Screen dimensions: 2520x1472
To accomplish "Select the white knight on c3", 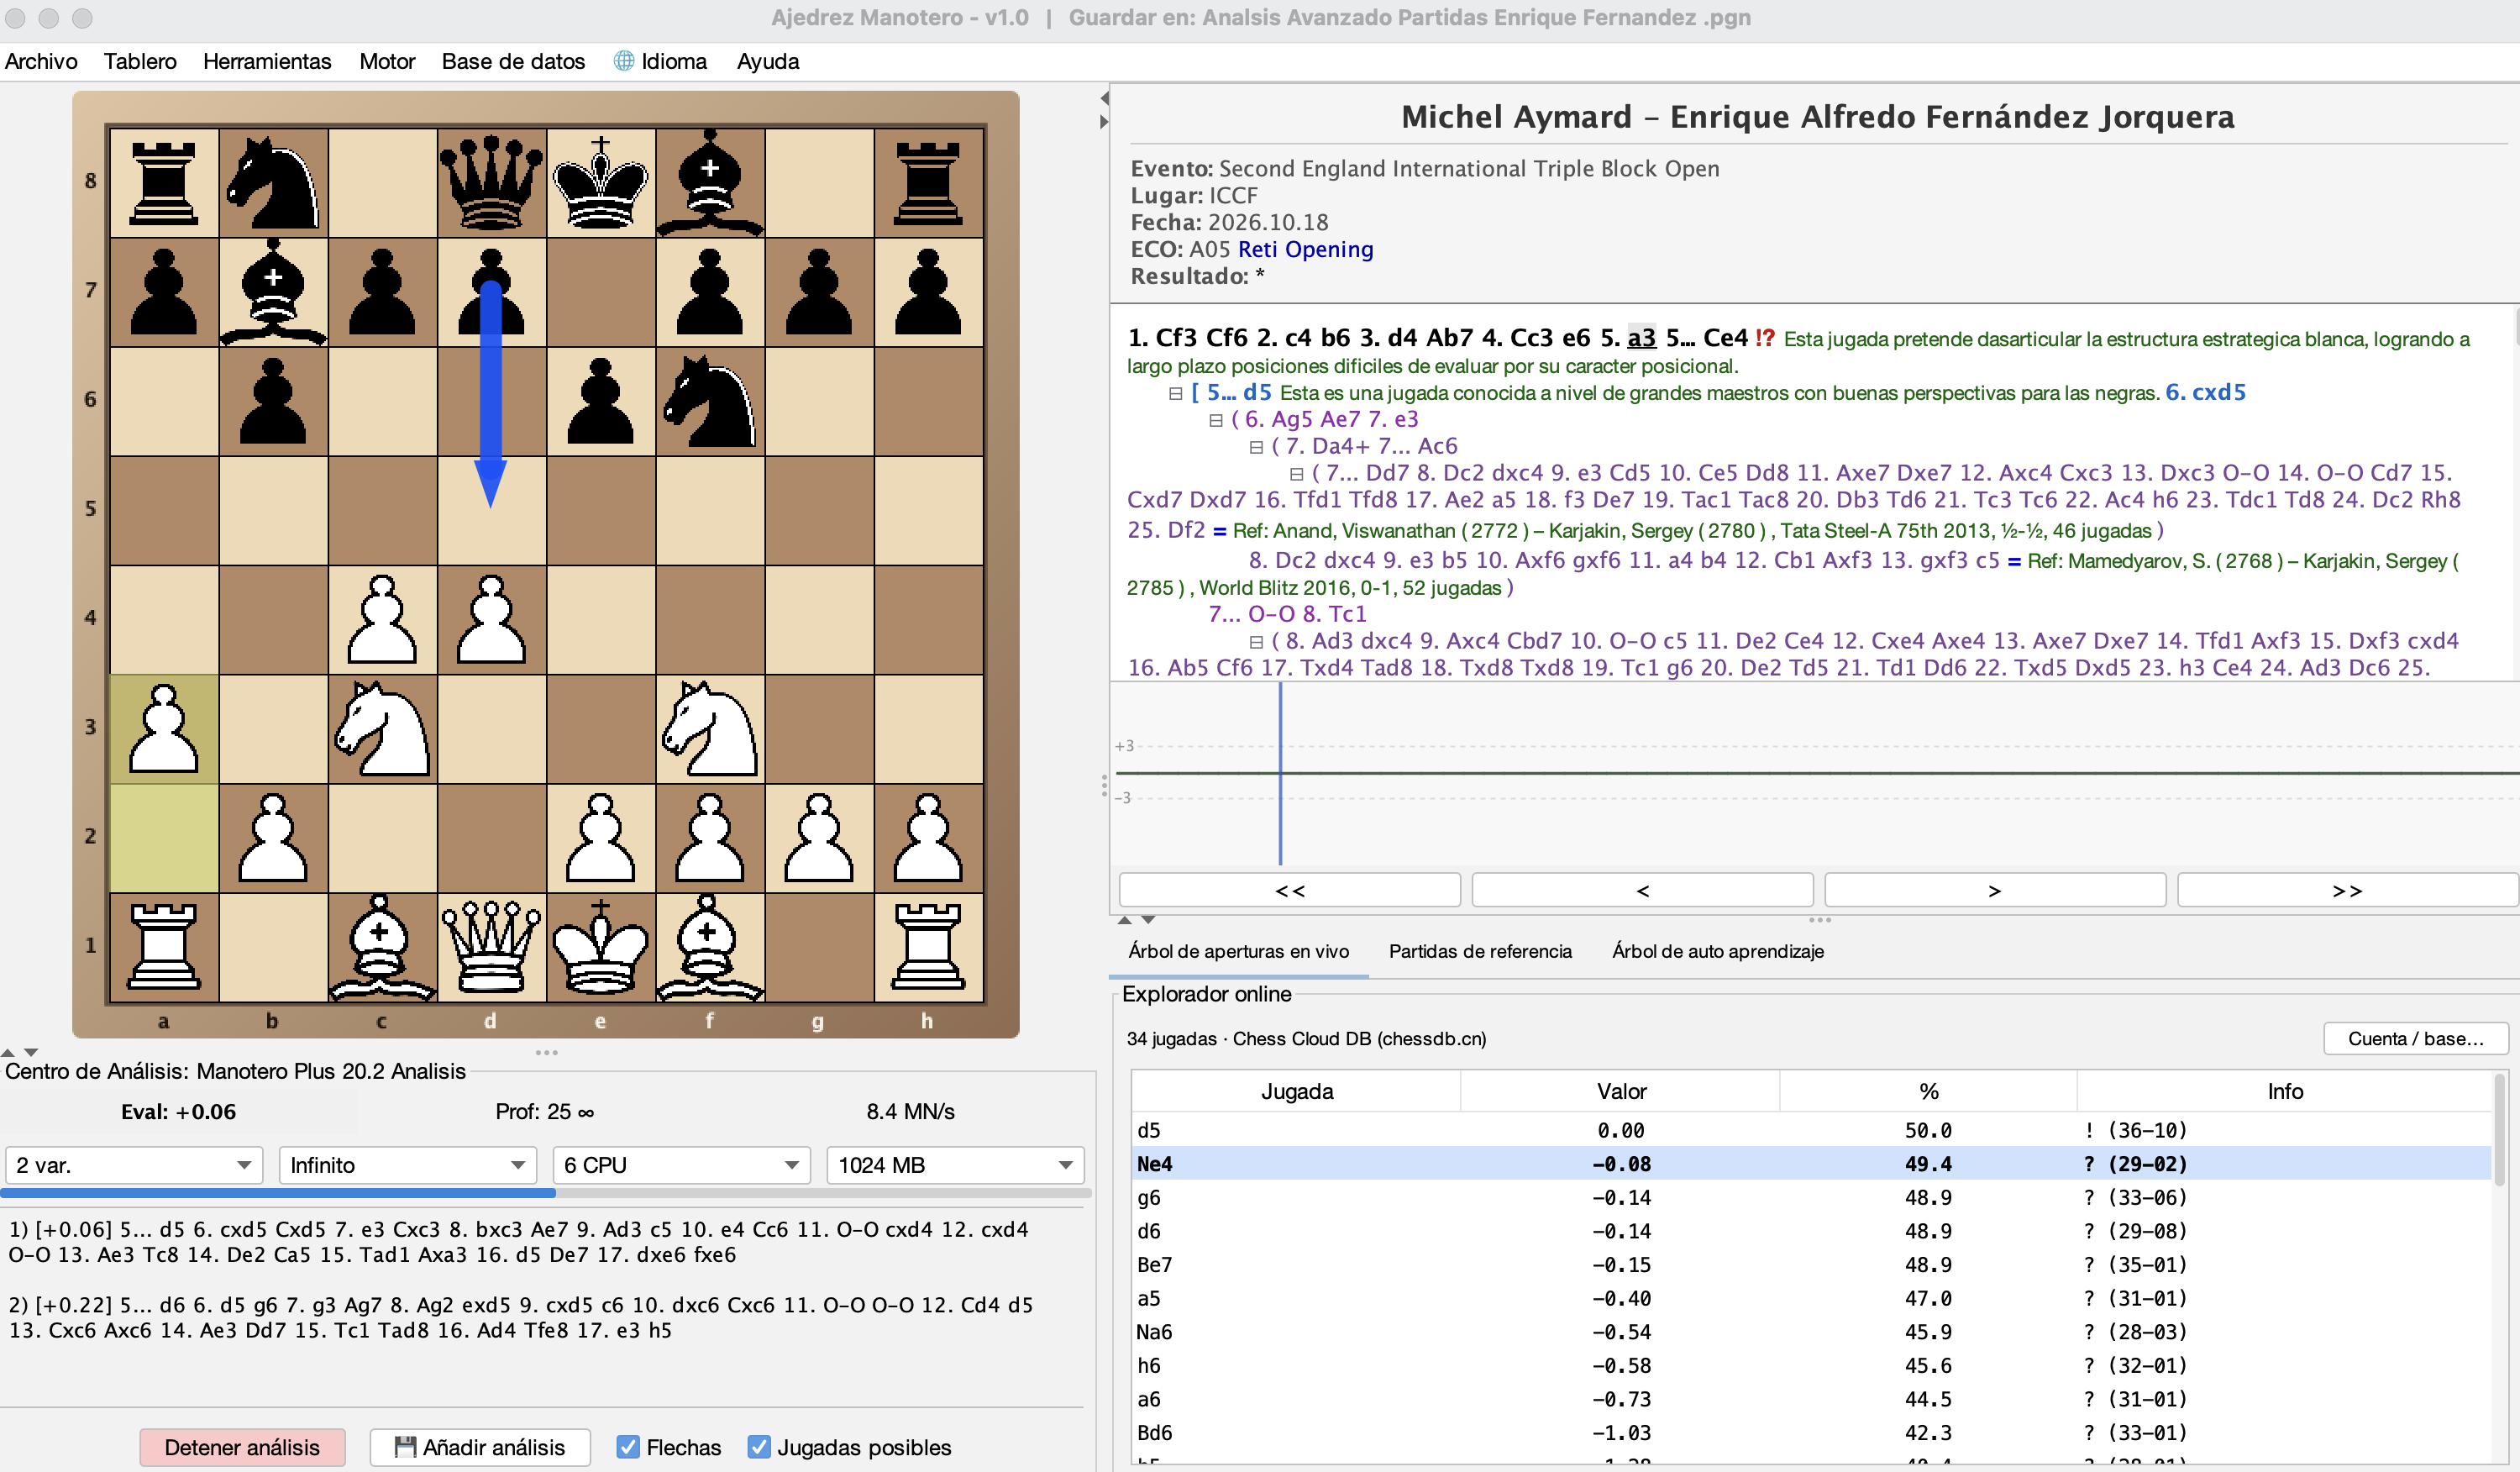I will click(382, 729).
